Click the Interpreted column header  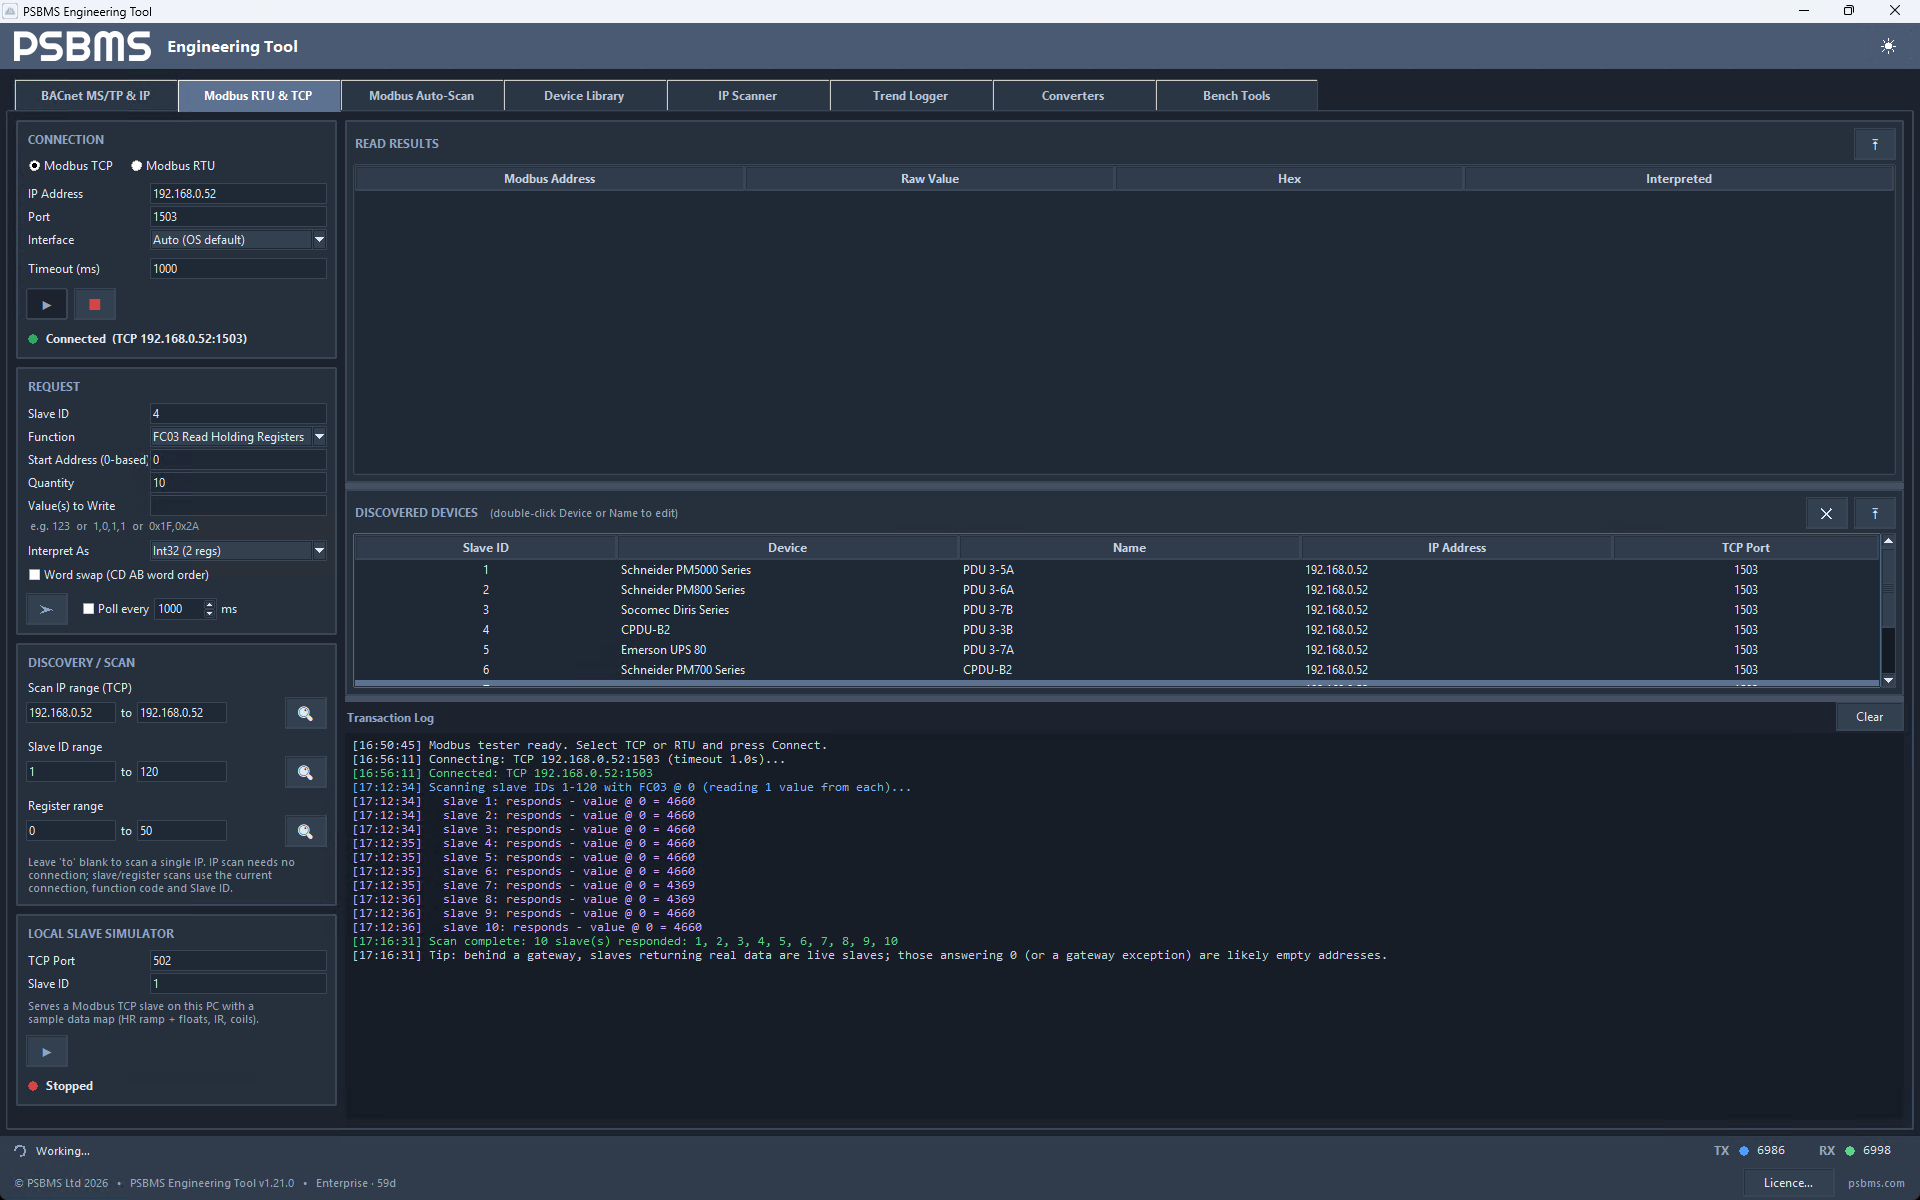[x=1679, y=179]
